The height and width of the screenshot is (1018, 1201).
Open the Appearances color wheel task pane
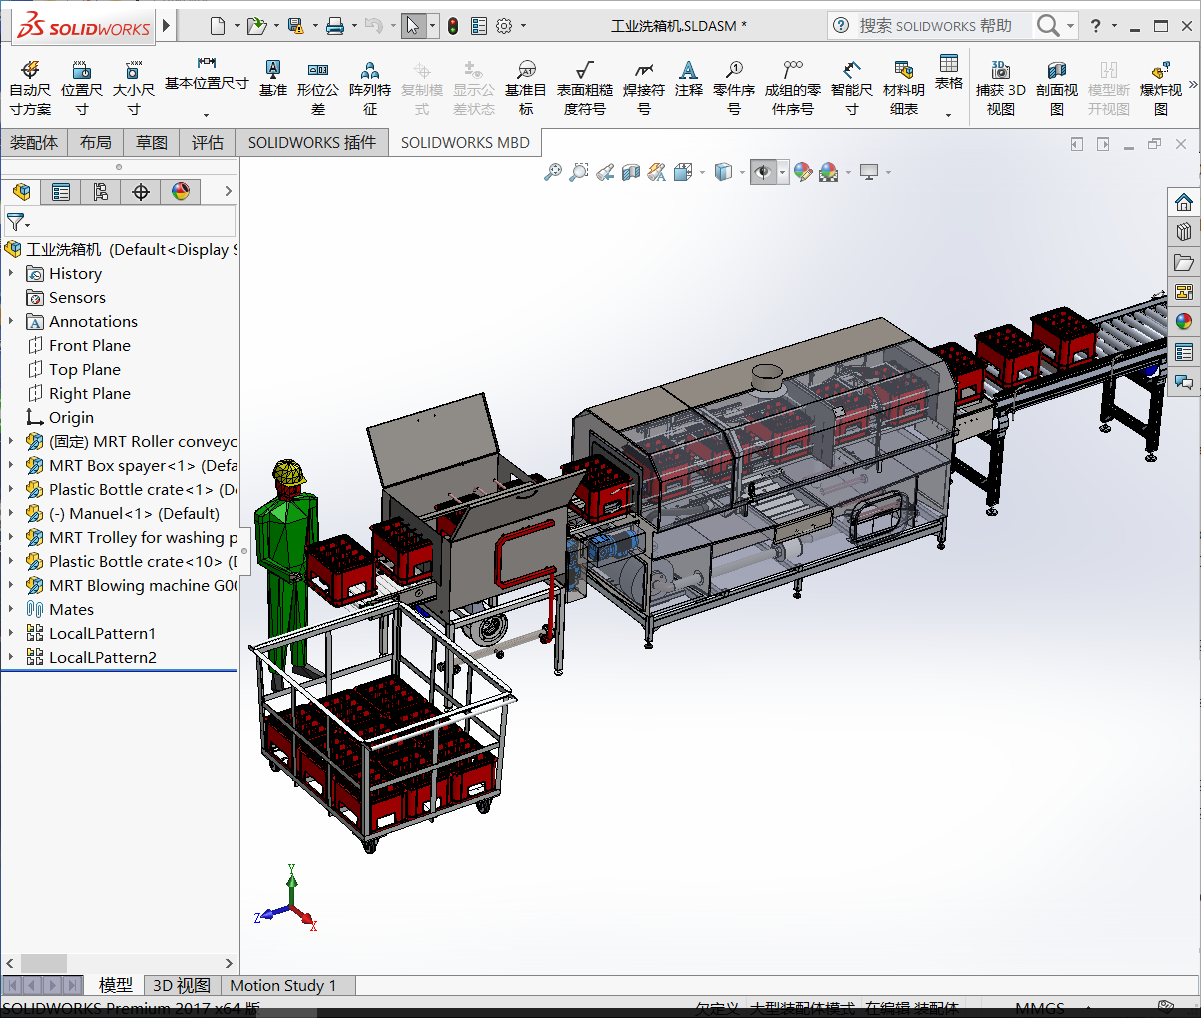[x=1184, y=321]
